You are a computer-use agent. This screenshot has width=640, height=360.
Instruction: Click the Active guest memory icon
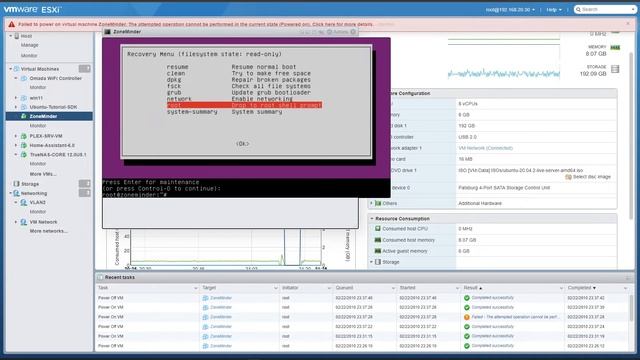378,251
